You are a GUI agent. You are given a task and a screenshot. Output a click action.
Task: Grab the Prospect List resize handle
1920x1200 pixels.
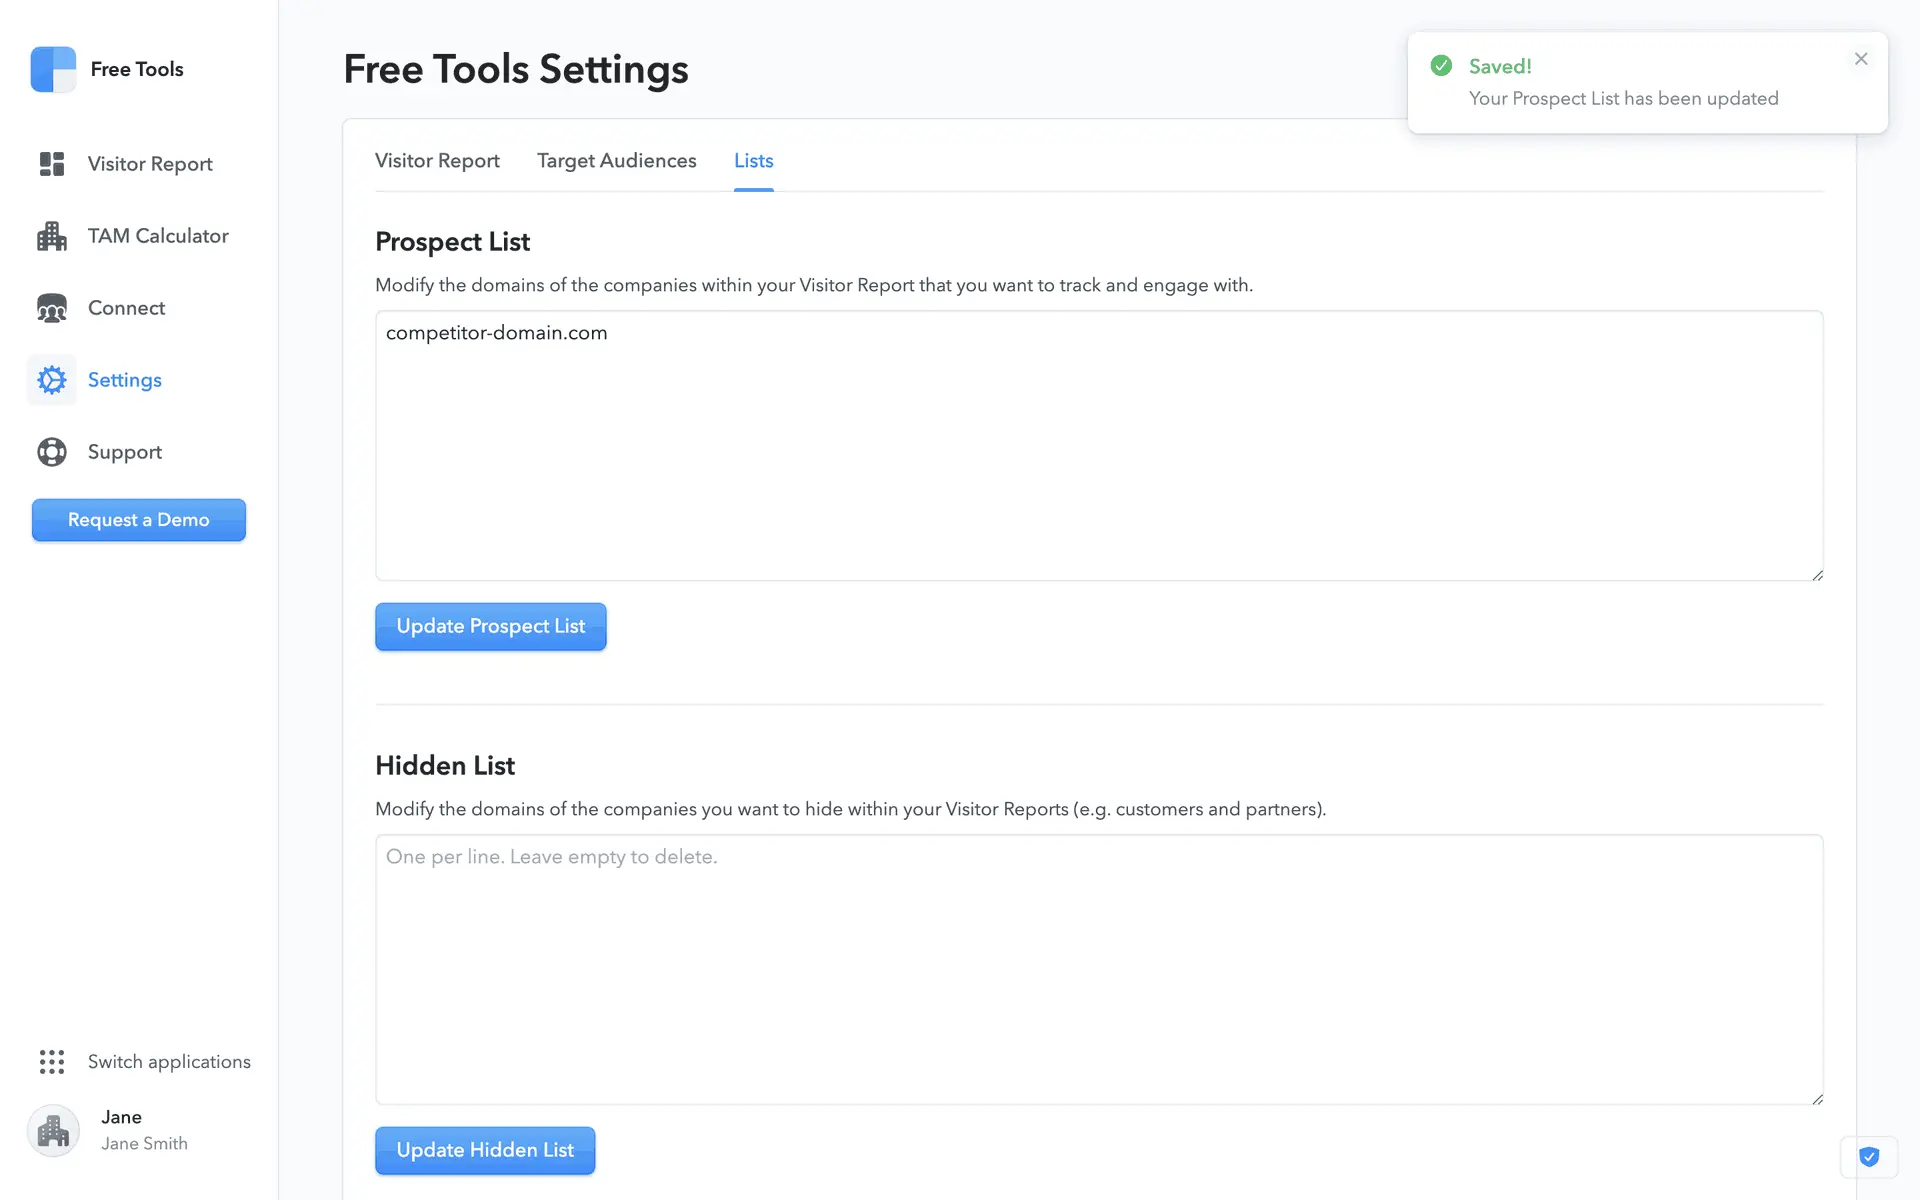click(1817, 575)
